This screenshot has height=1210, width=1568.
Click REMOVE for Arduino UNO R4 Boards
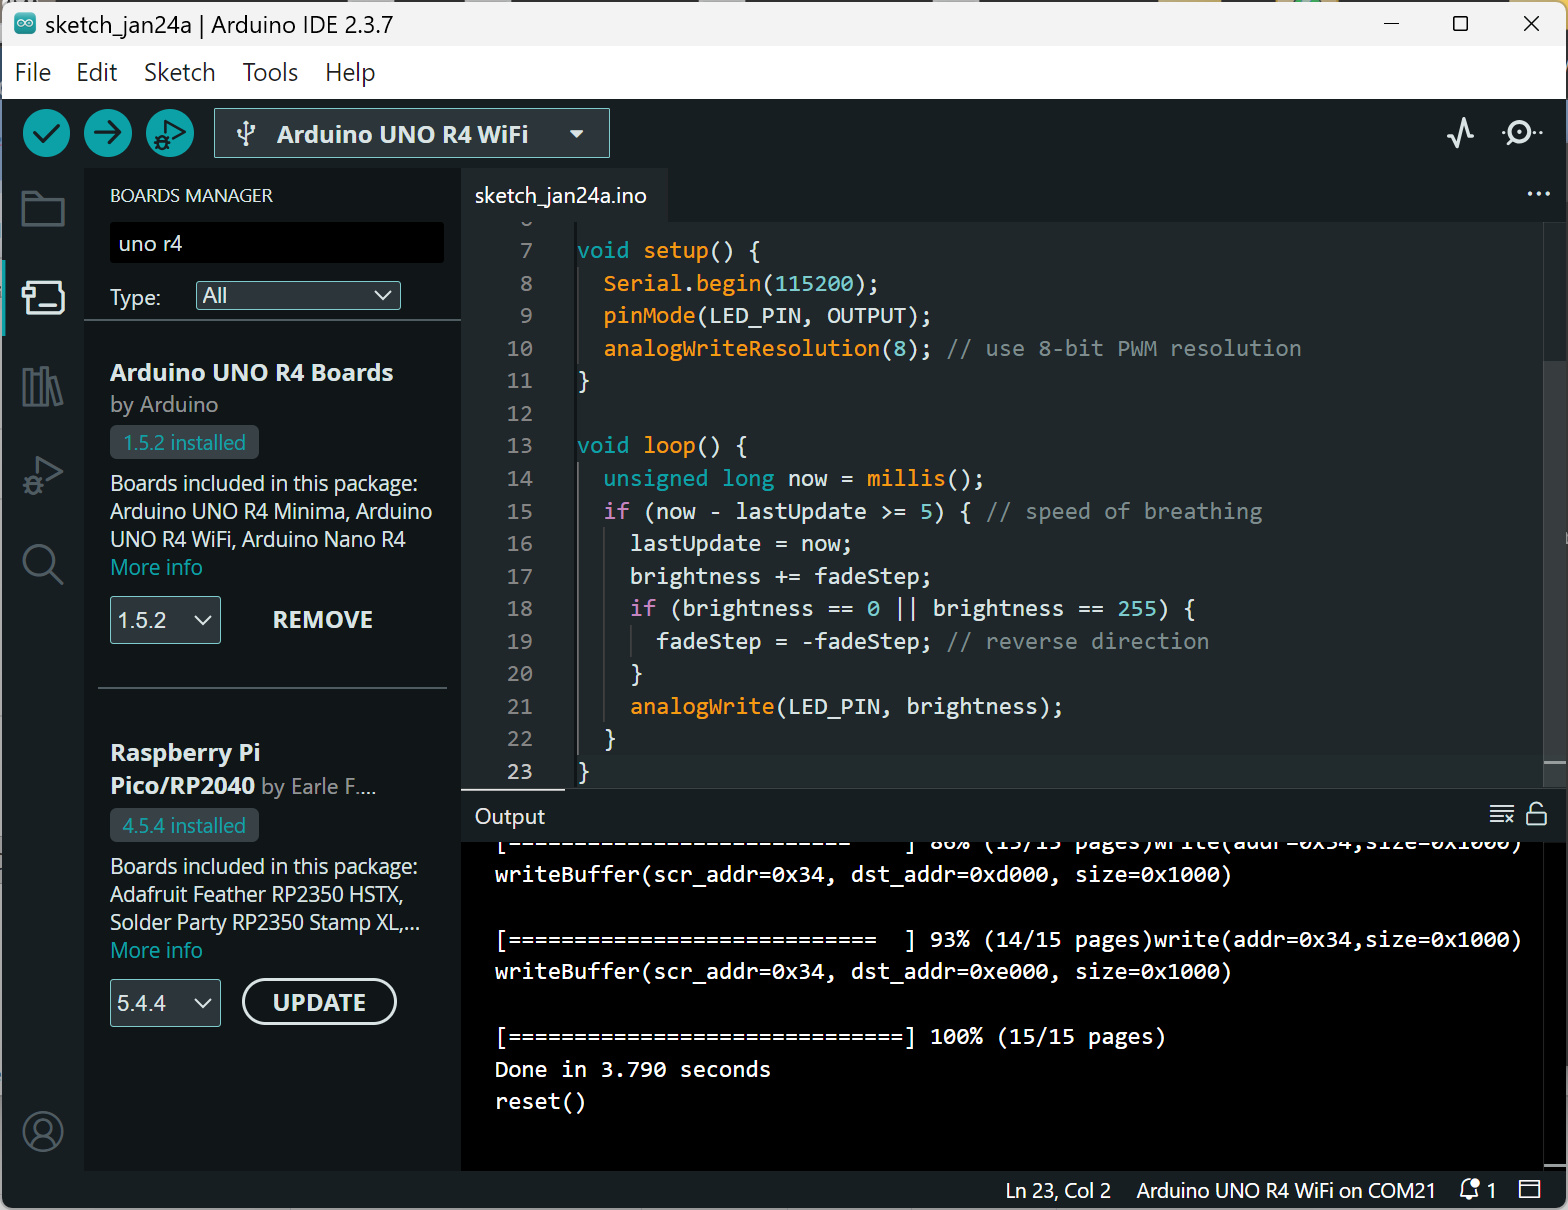322,620
